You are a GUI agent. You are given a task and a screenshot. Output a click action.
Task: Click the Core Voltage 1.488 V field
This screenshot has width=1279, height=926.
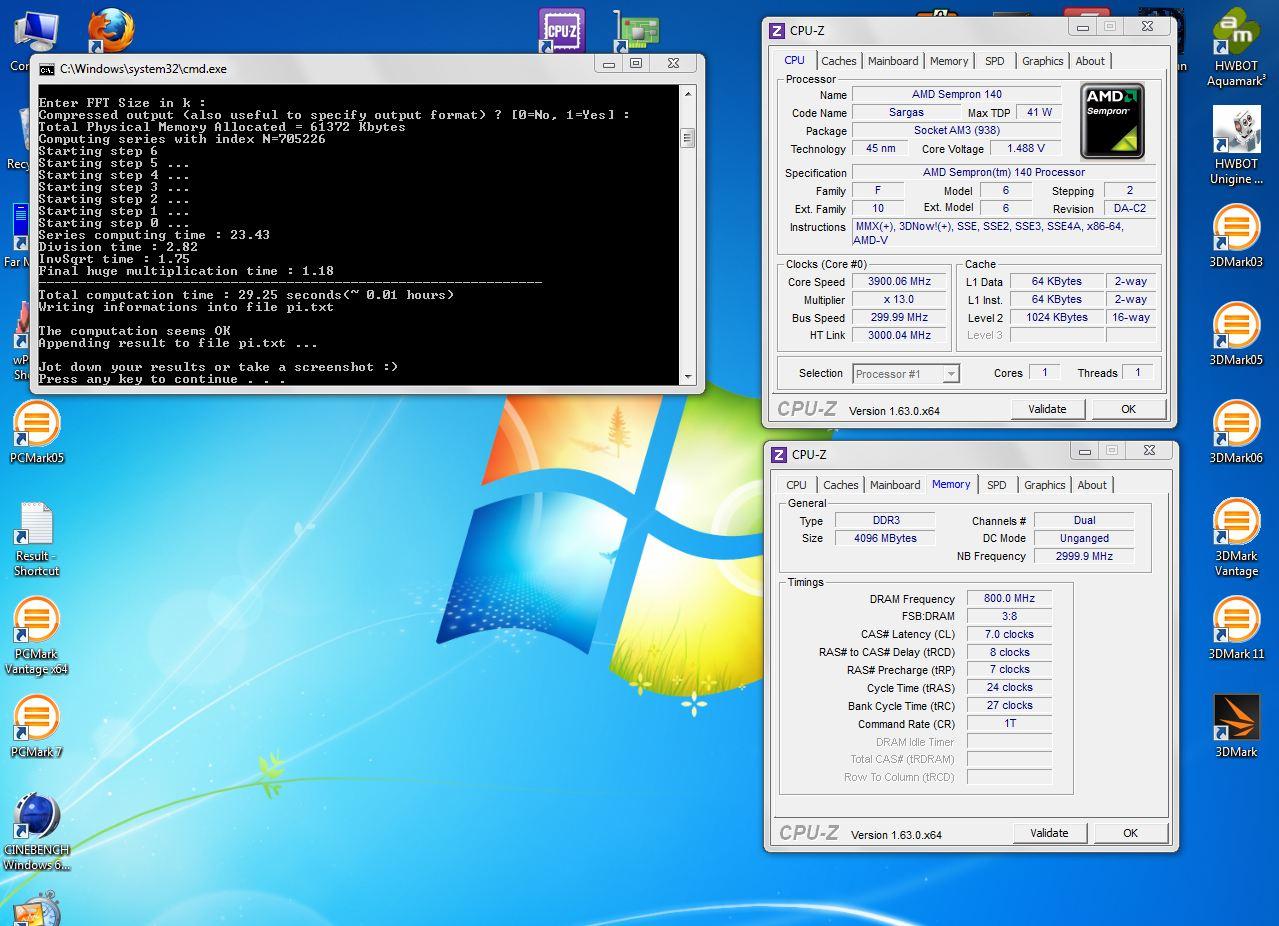coord(1024,148)
